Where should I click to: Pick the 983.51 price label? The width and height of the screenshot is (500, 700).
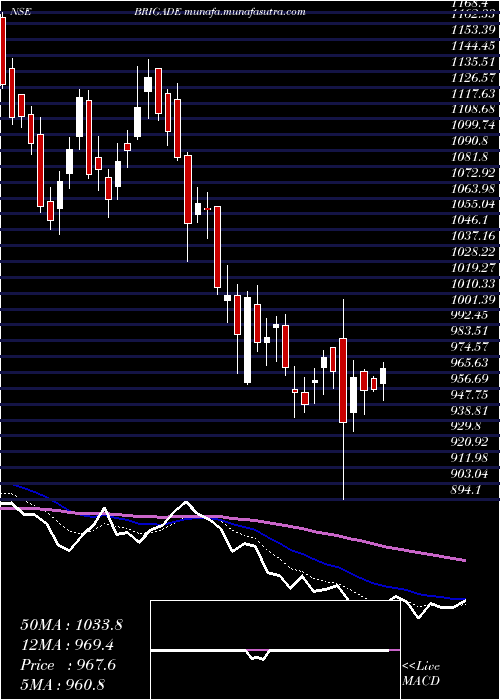(x=471, y=333)
